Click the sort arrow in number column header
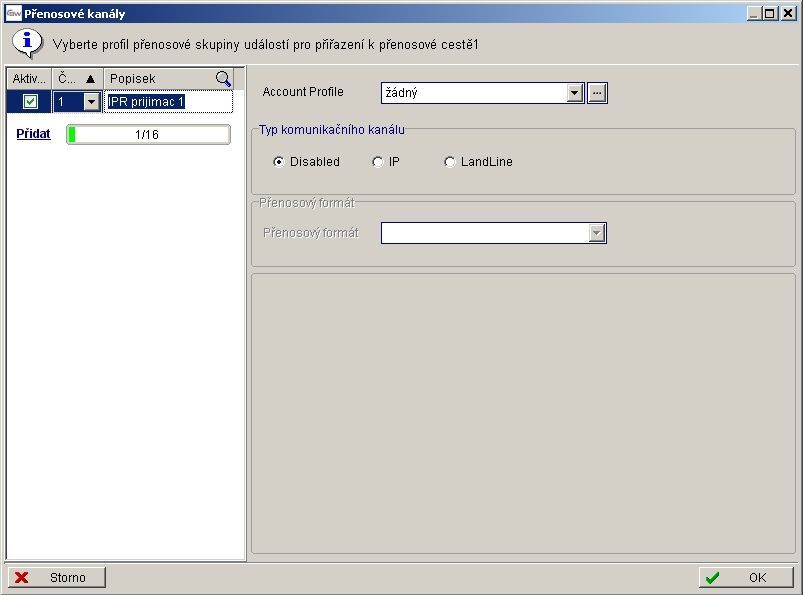This screenshot has width=803, height=595. tap(90, 79)
